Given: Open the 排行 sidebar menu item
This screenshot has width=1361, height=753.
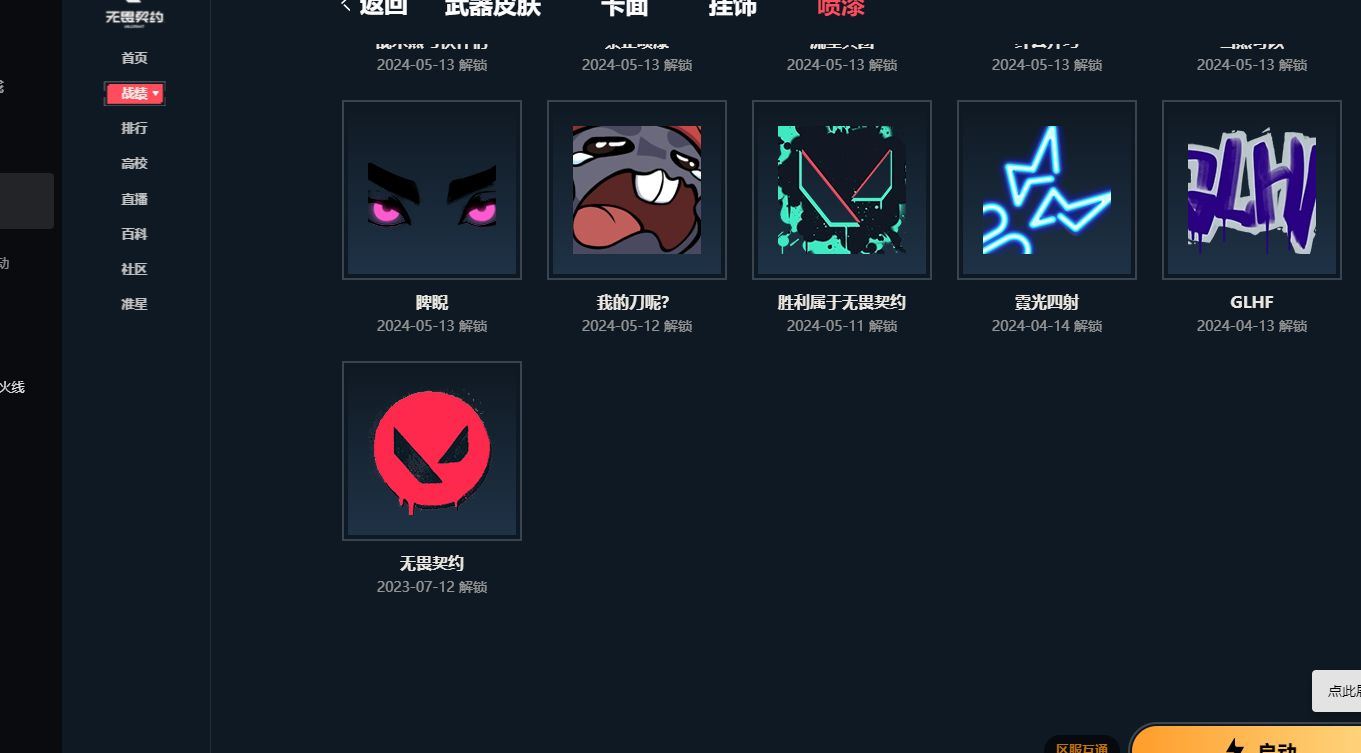Looking at the screenshot, I should [x=134, y=128].
